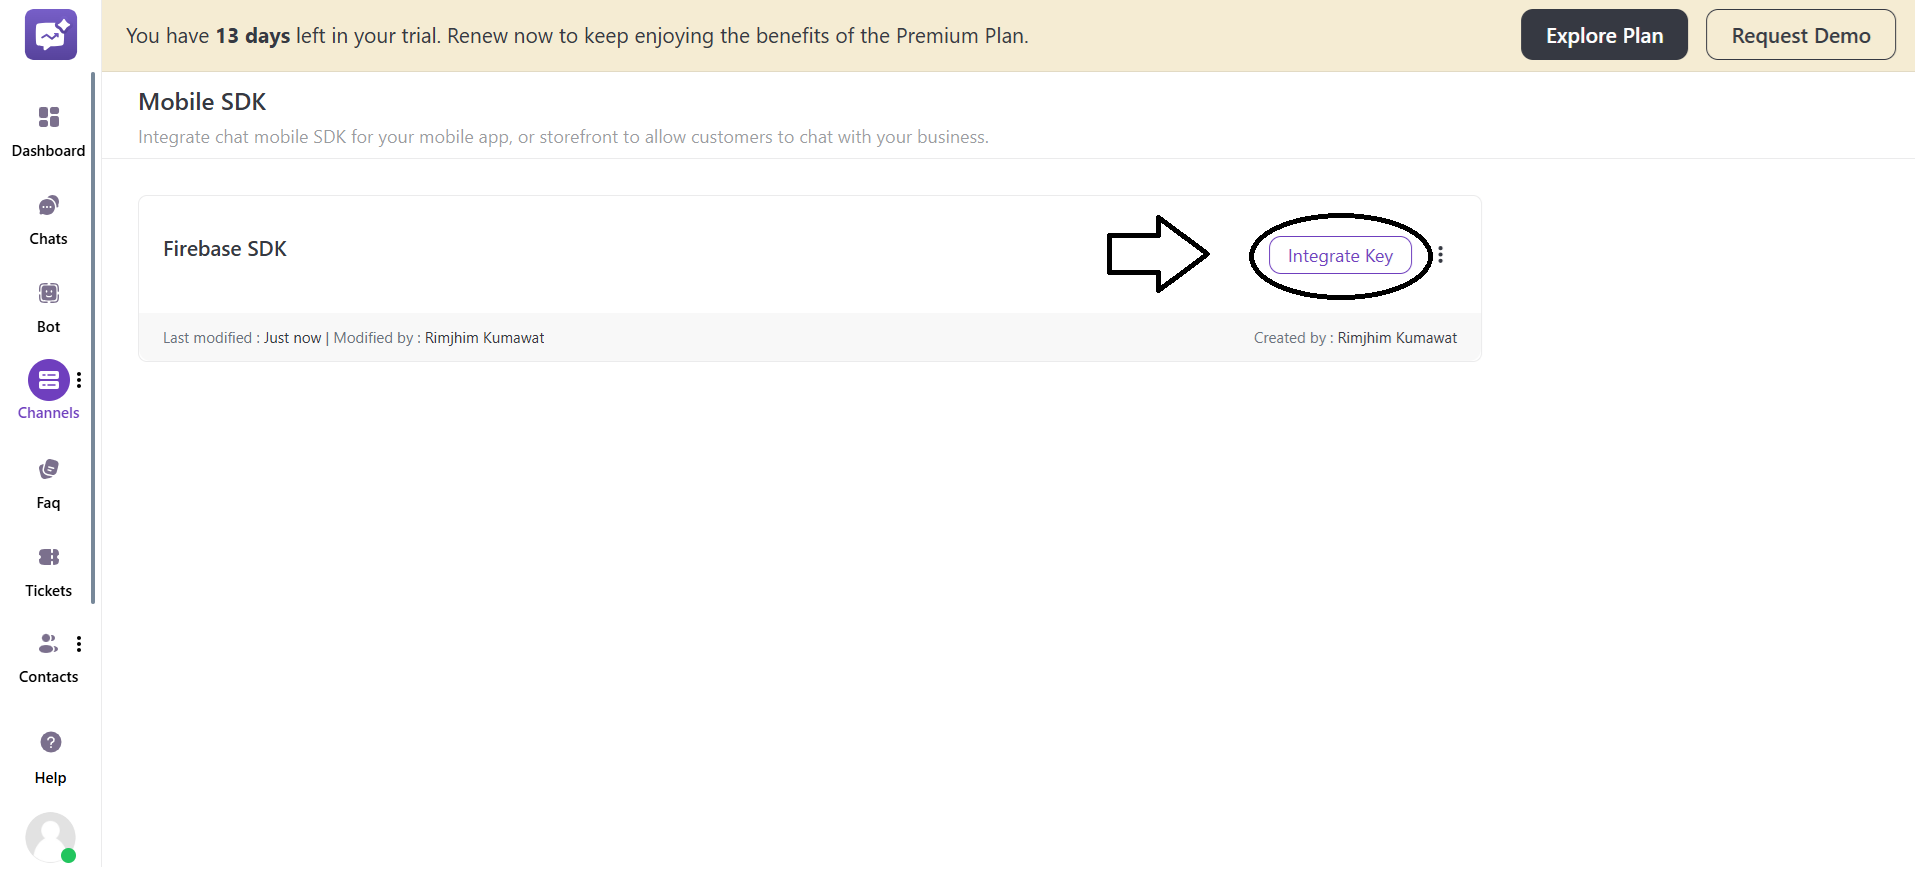Click the Request Demo button

[1800, 35]
